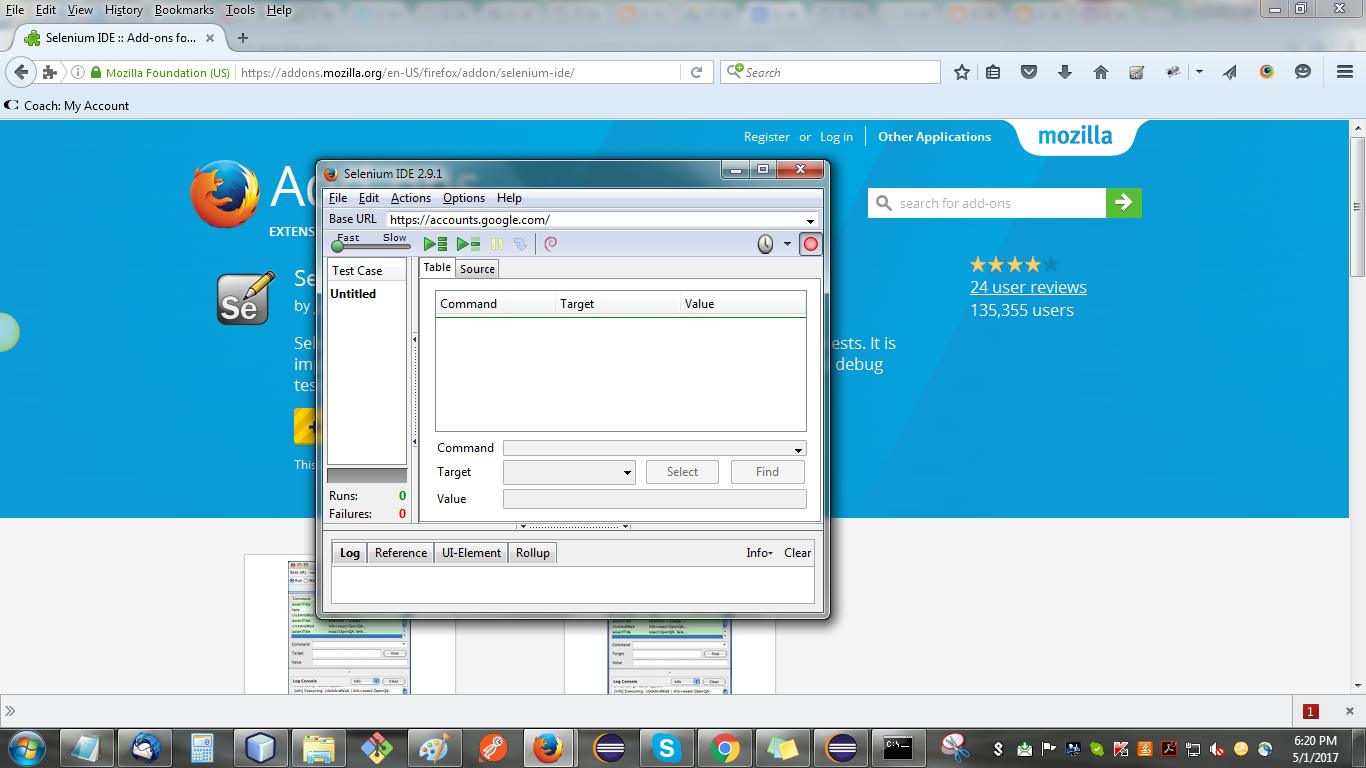Open the Target dropdown field
Screen dimensions: 1366x768
click(569, 472)
